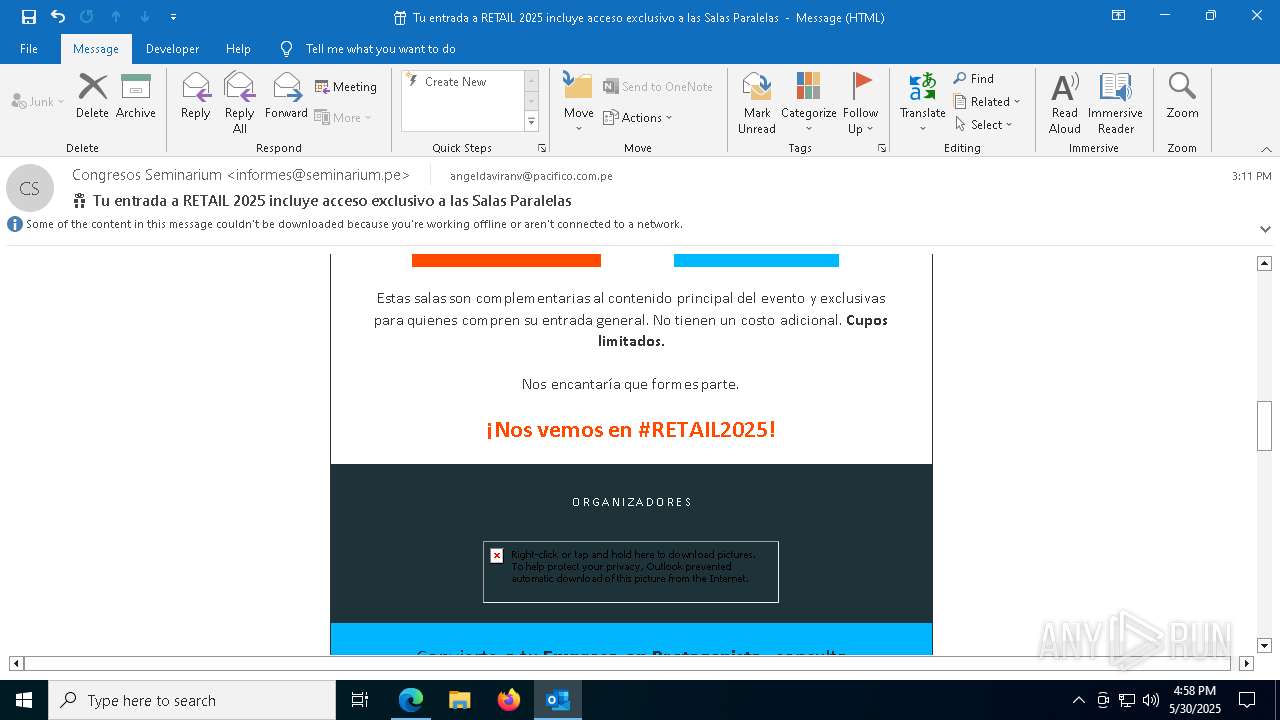Screen dimensions: 1280x720
Task: Archive this message
Action: pyautogui.click(x=136, y=96)
